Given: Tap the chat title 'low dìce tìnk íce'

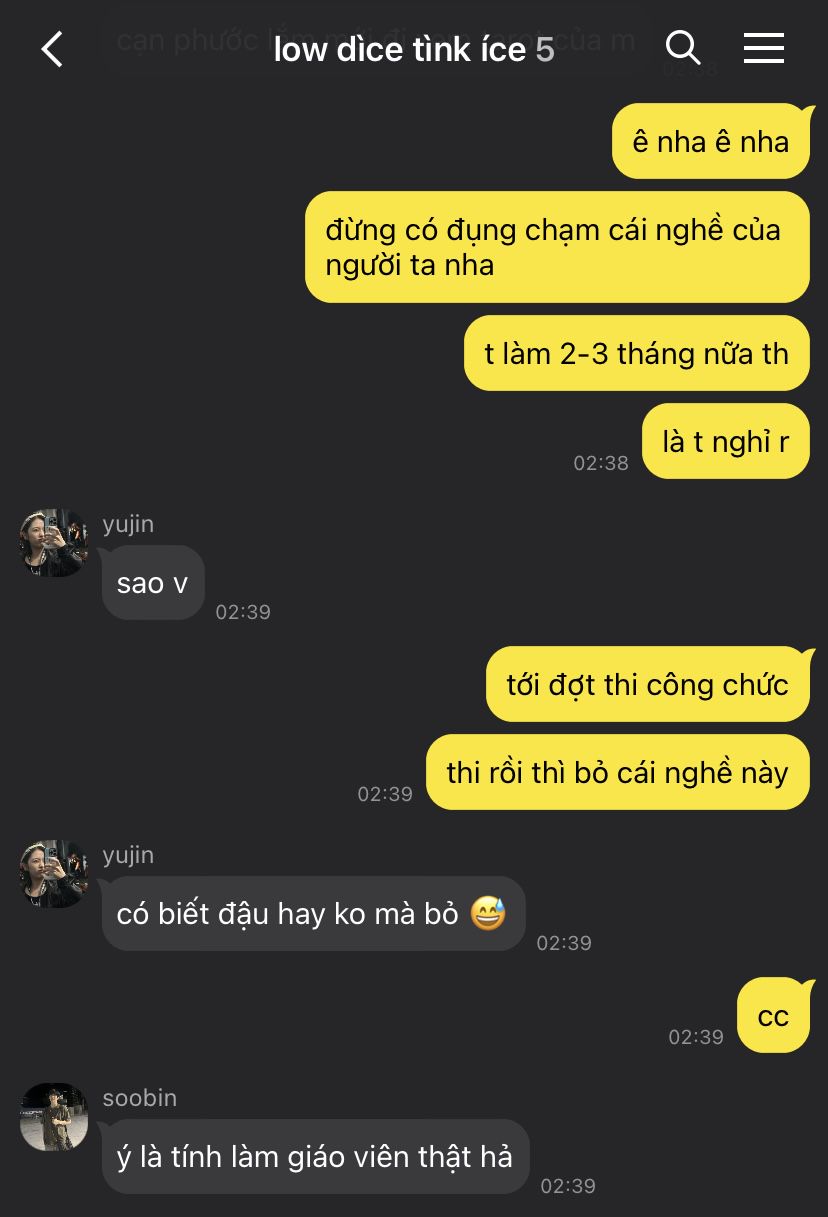Looking at the screenshot, I should [400, 48].
